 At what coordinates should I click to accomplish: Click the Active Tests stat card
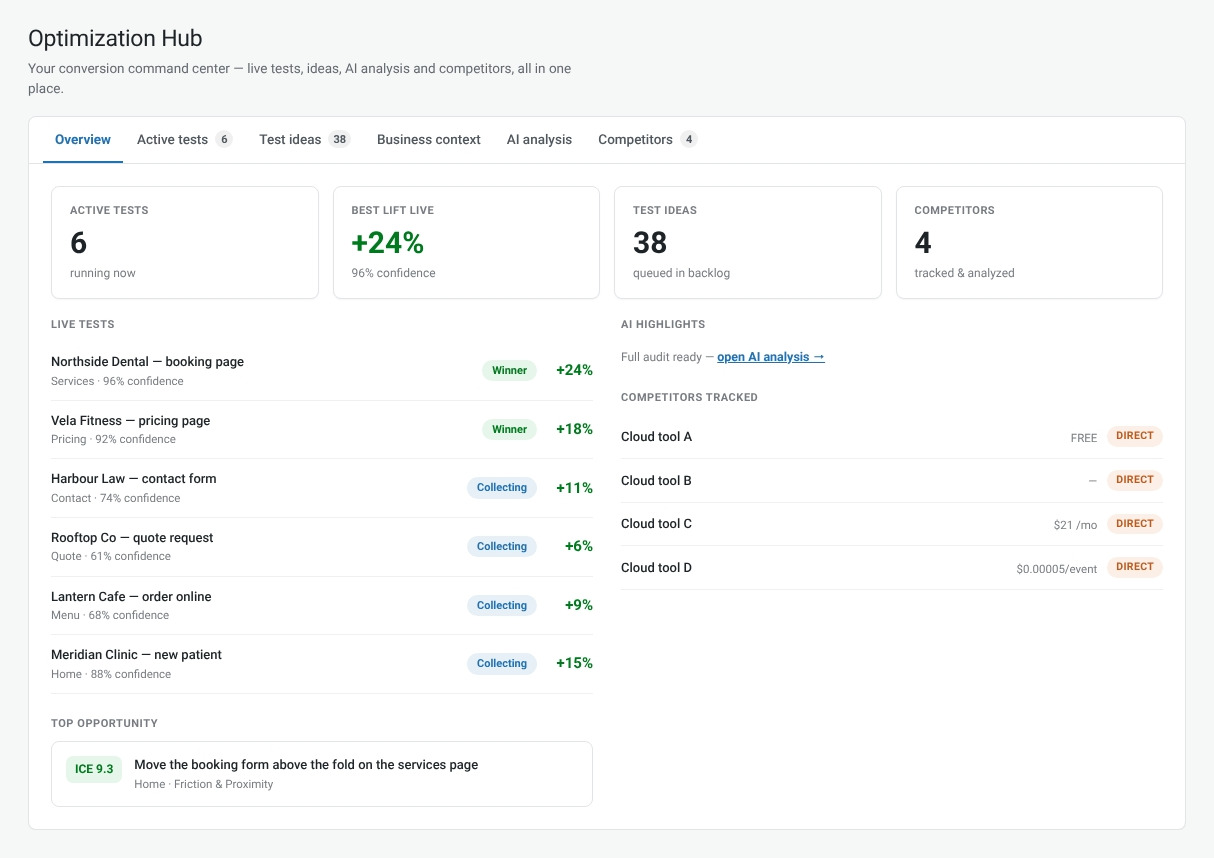(185, 242)
